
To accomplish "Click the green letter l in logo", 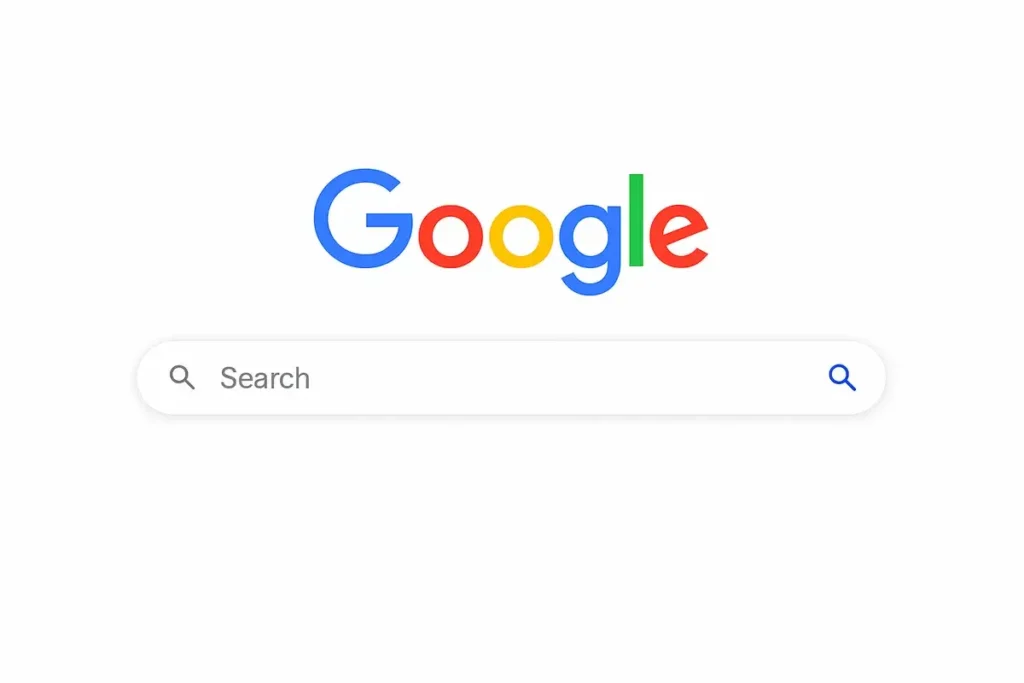I will tap(636, 220).
